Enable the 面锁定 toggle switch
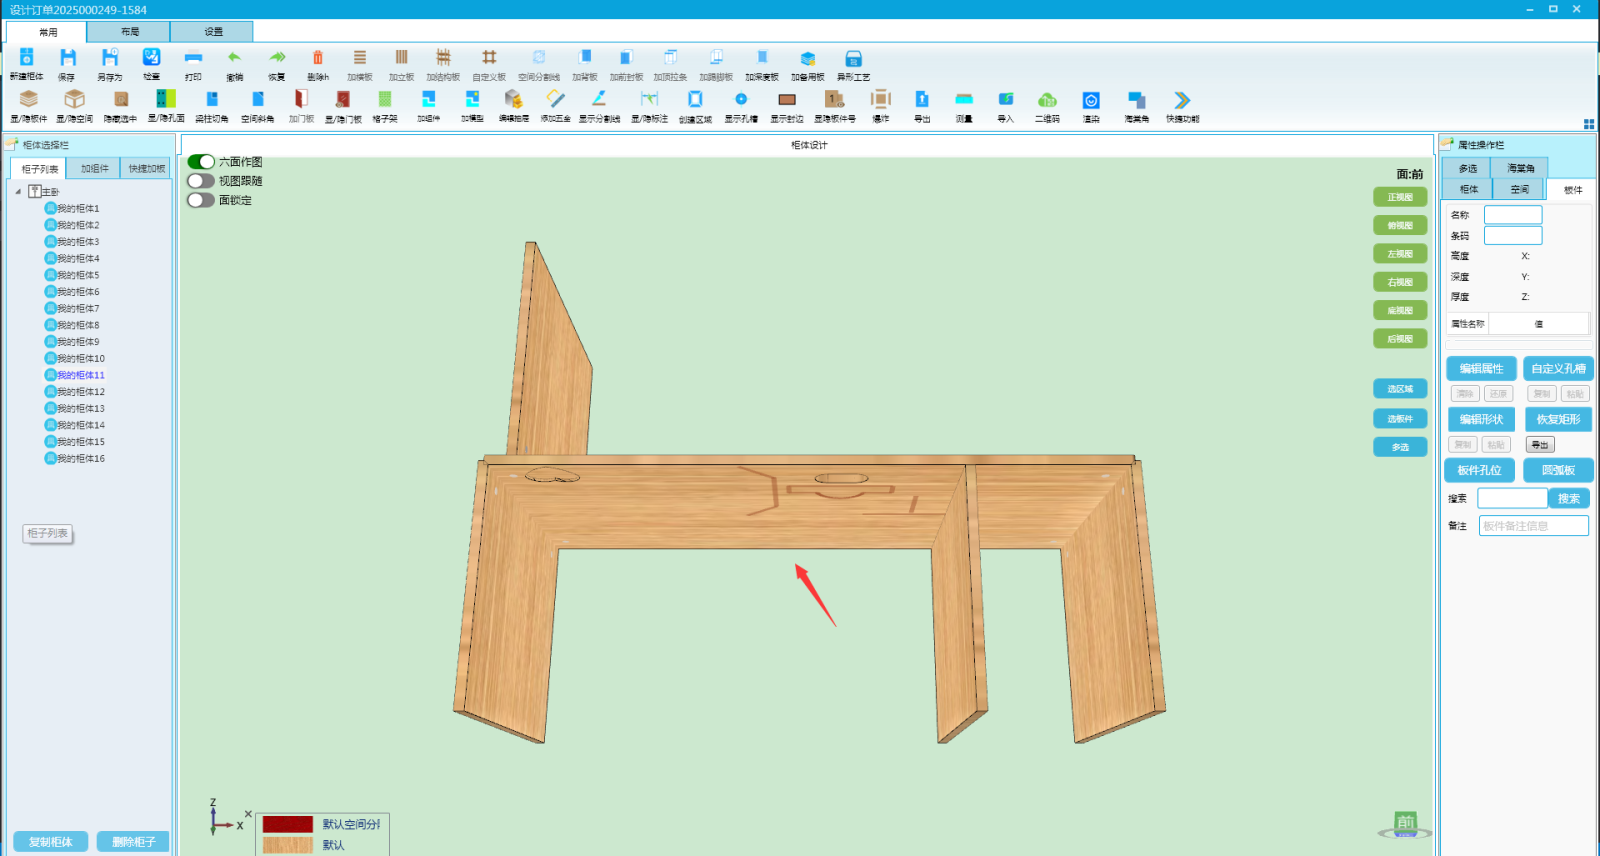Image resolution: width=1600 pixels, height=856 pixels. [201, 200]
